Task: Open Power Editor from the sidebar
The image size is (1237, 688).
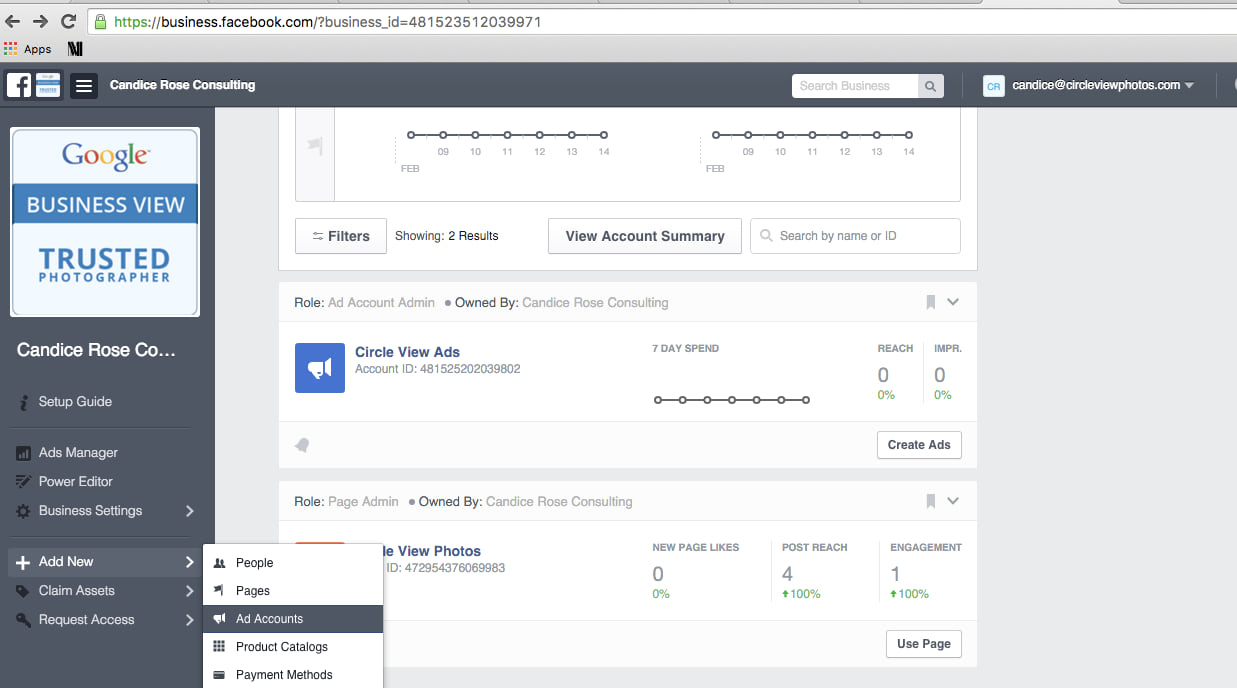Action: click(75, 481)
